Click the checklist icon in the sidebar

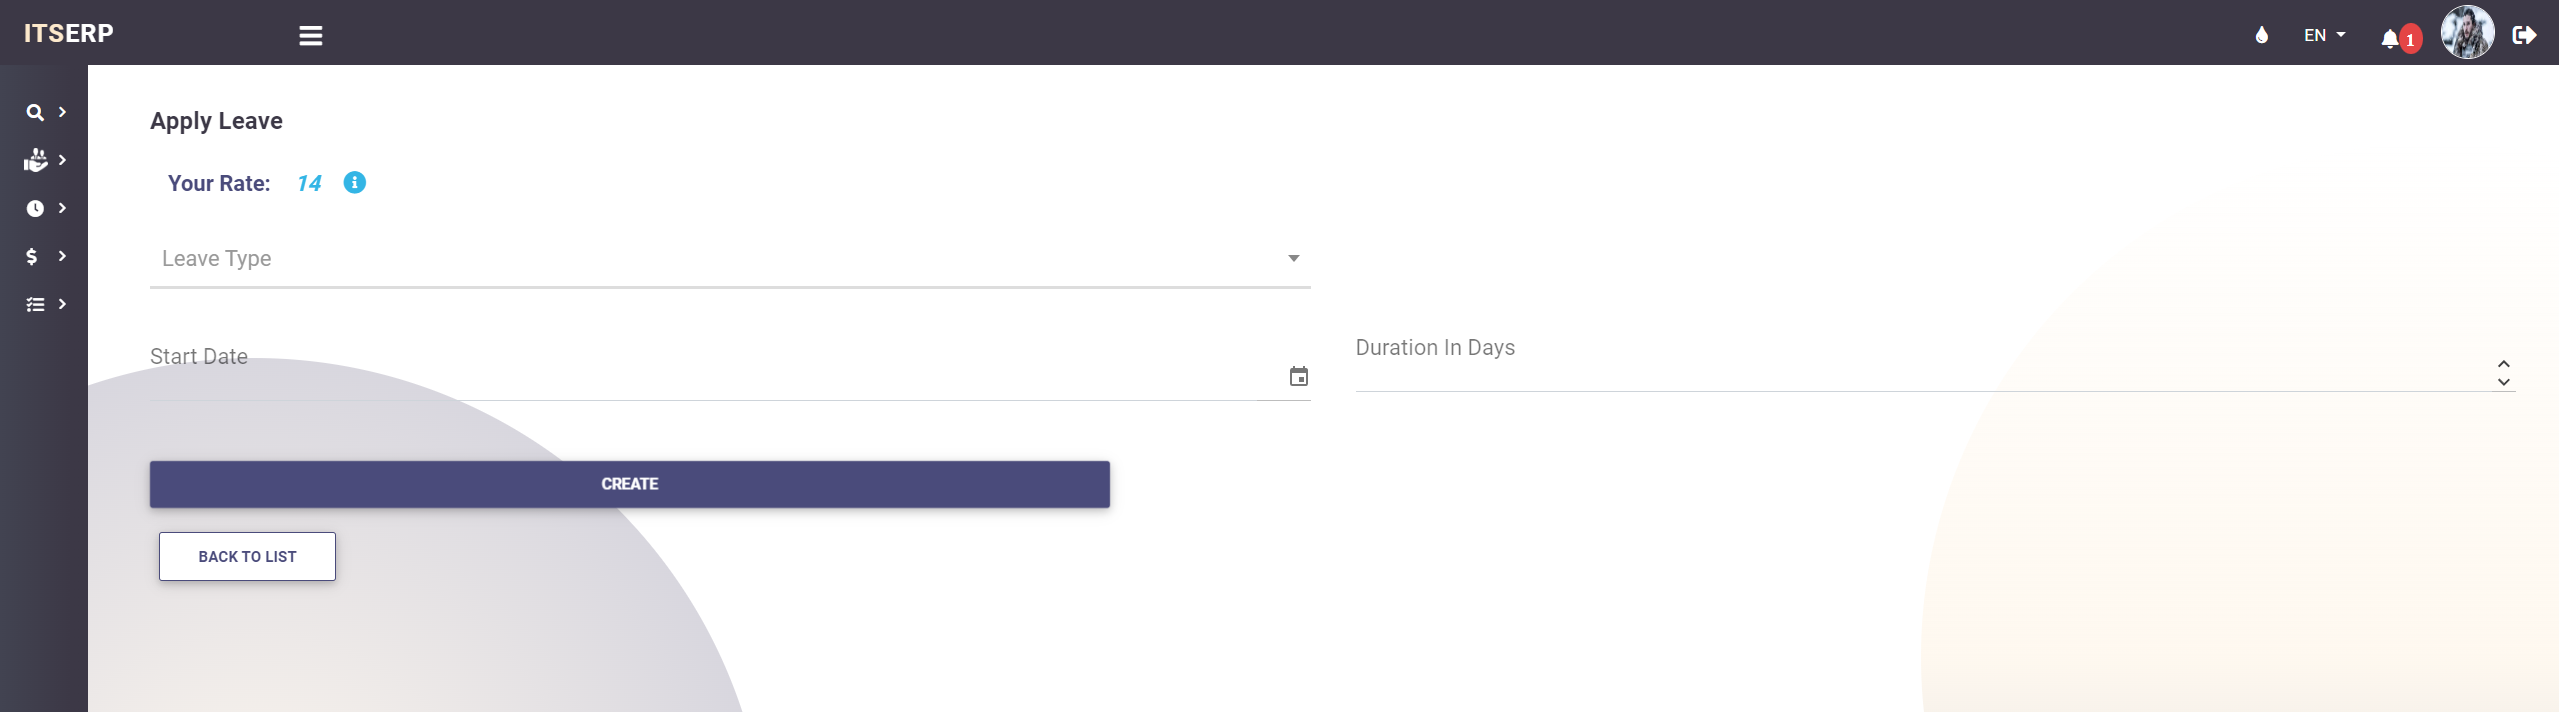pos(36,304)
